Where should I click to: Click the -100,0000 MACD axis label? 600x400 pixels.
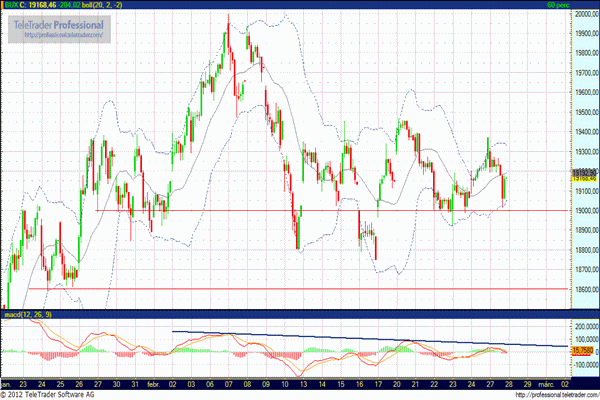pyautogui.click(x=585, y=365)
